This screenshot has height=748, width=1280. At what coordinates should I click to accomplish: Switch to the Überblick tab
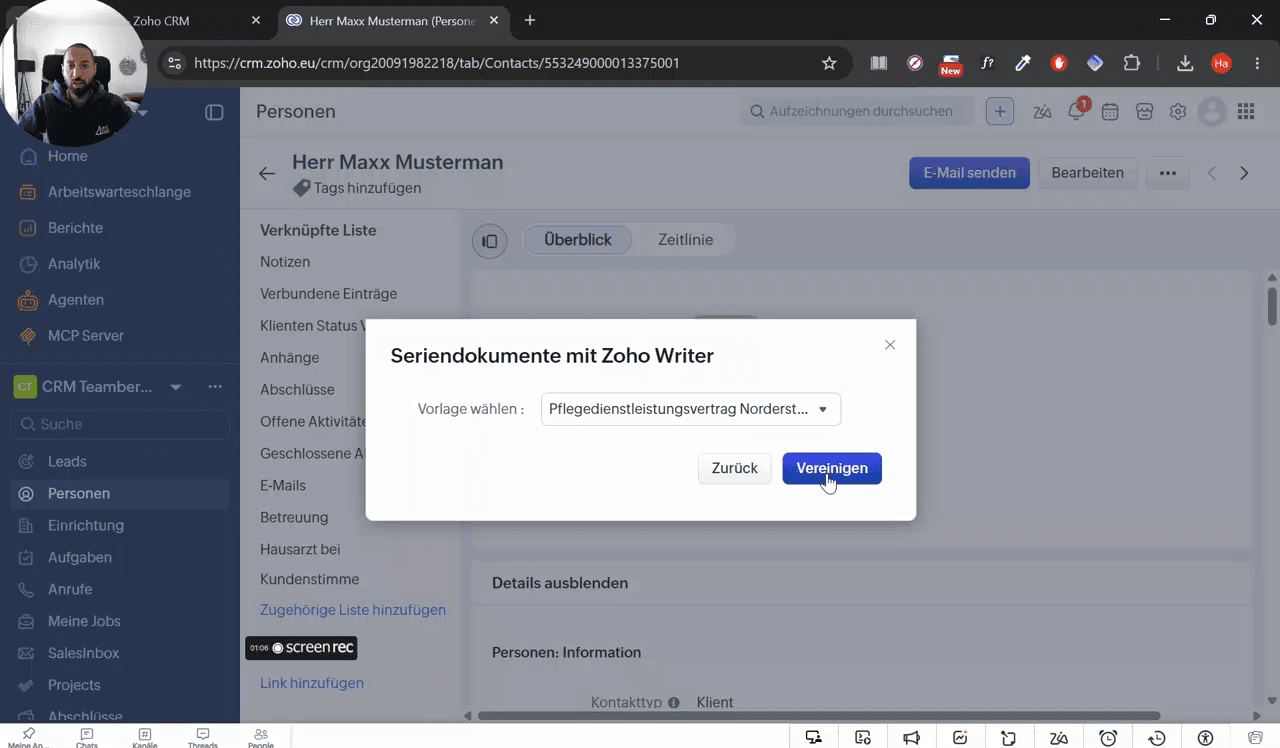[x=578, y=240]
